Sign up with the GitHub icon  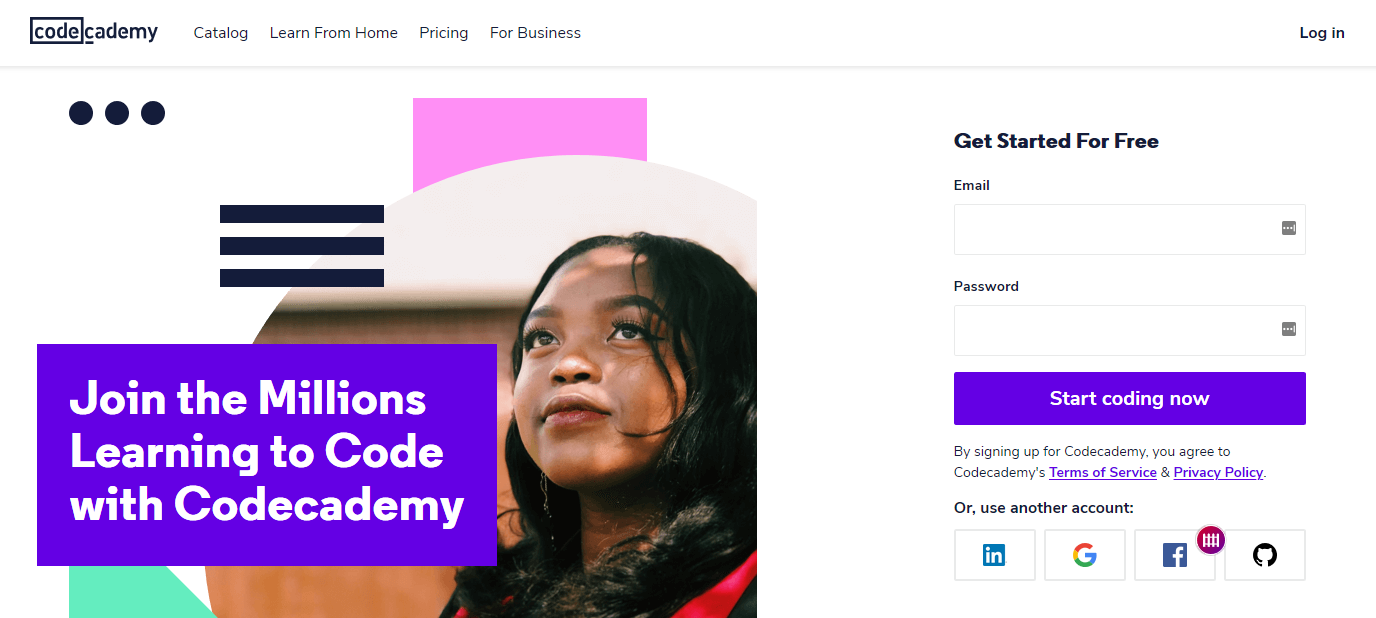tap(1265, 555)
